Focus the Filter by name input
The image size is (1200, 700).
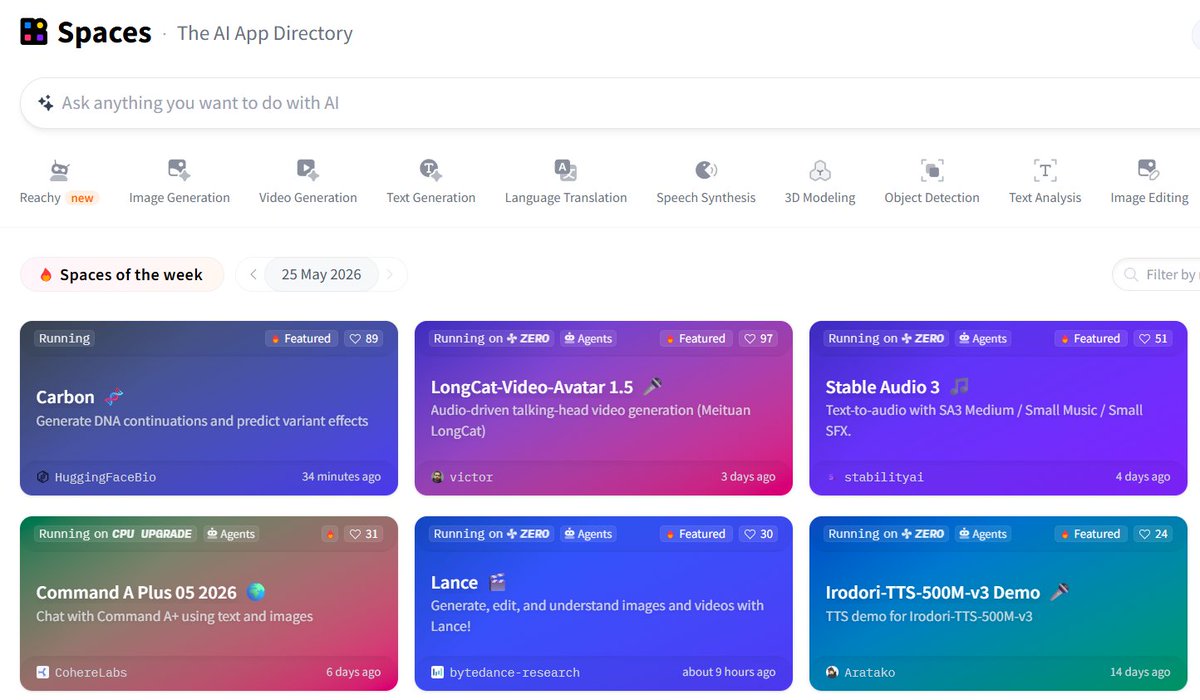[x=1156, y=274]
